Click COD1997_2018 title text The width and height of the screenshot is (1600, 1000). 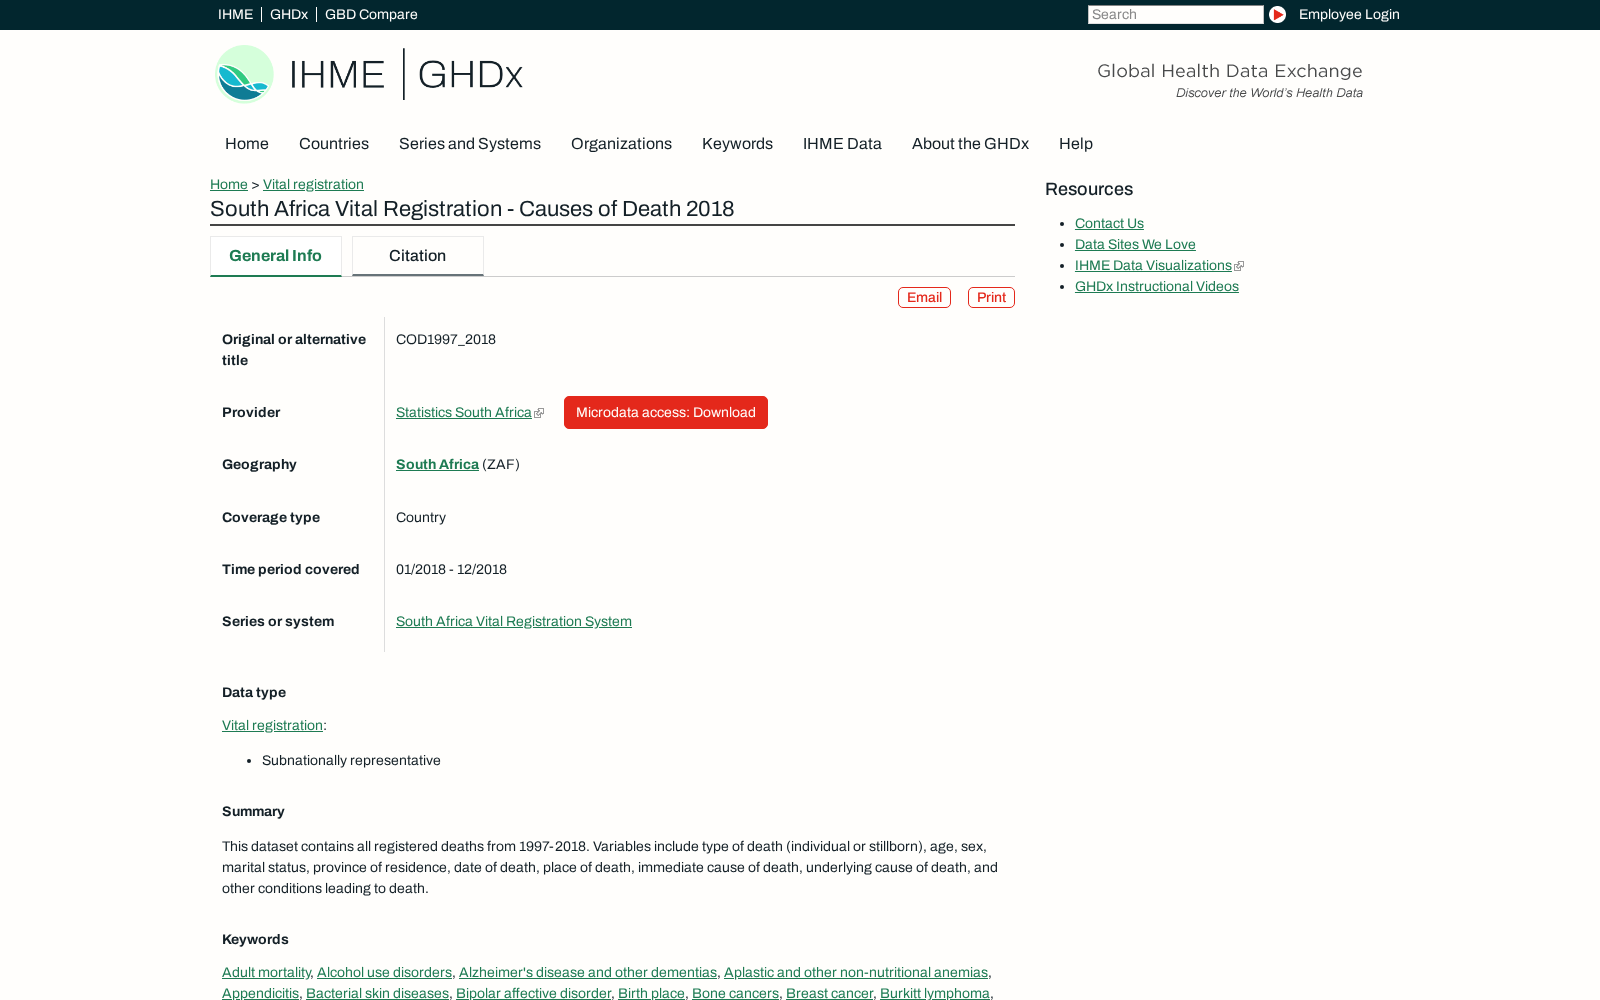click(x=446, y=339)
